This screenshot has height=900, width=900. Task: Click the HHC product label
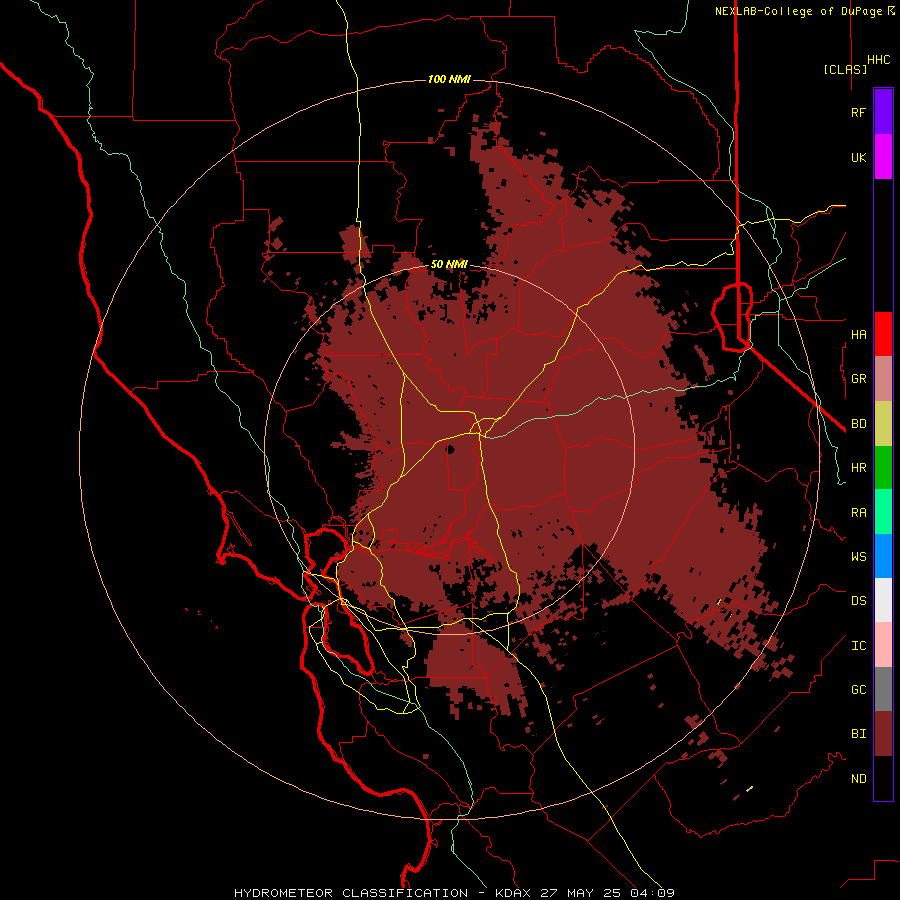[878, 60]
